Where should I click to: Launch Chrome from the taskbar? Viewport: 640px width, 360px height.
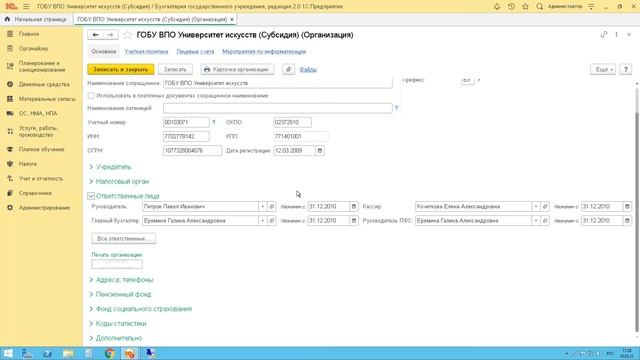pyautogui.click(x=109, y=353)
